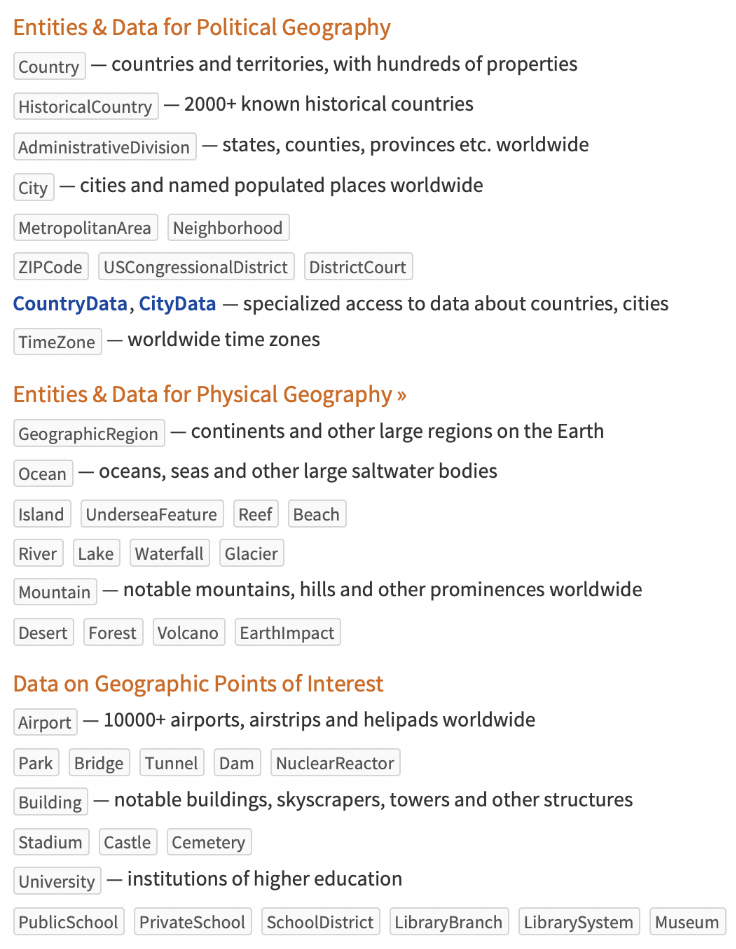Open the LibrarySystem entity link
The width and height of the screenshot is (736, 949).
(x=580, y=922)
